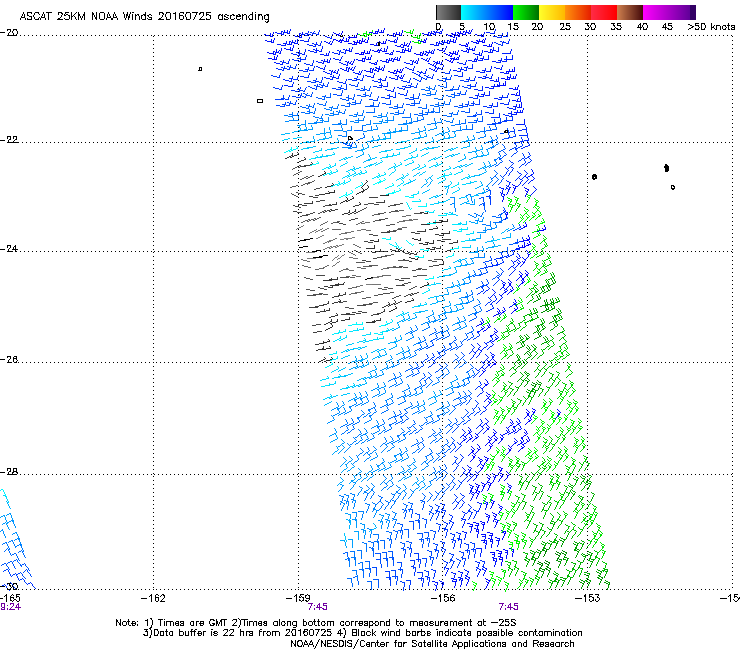Screen dimensions: 740x650
Task: Select the cyan-blue 5-15 knots legend swatch
Action: pos(487,12)
